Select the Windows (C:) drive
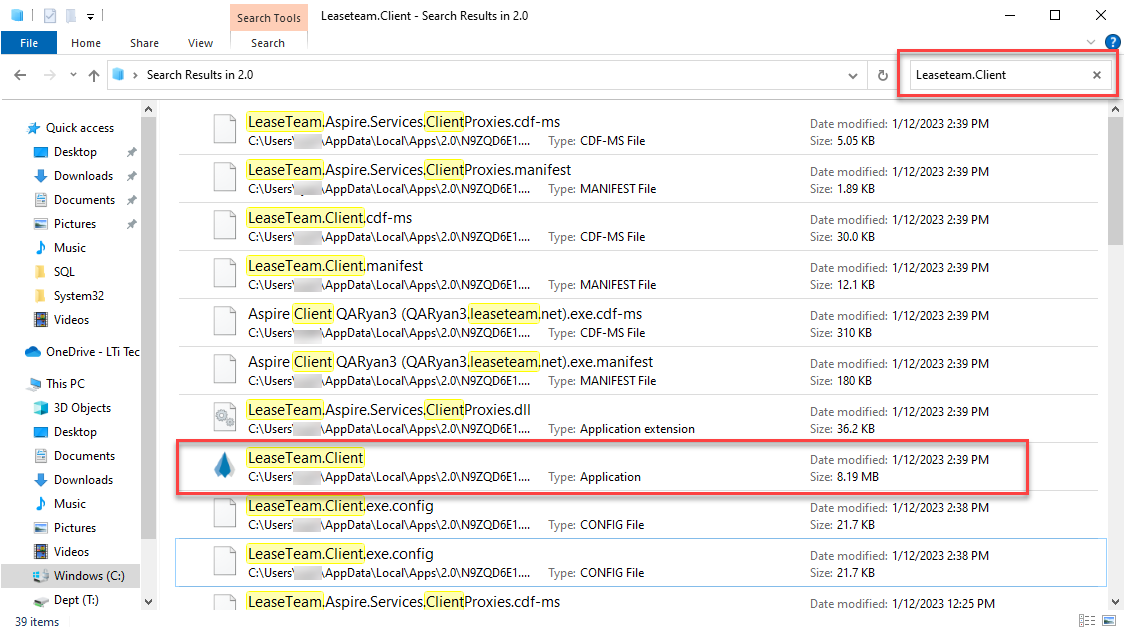The height and width of the screenshot is (634, 1125). pyautogui.click(x=88, y=576)
